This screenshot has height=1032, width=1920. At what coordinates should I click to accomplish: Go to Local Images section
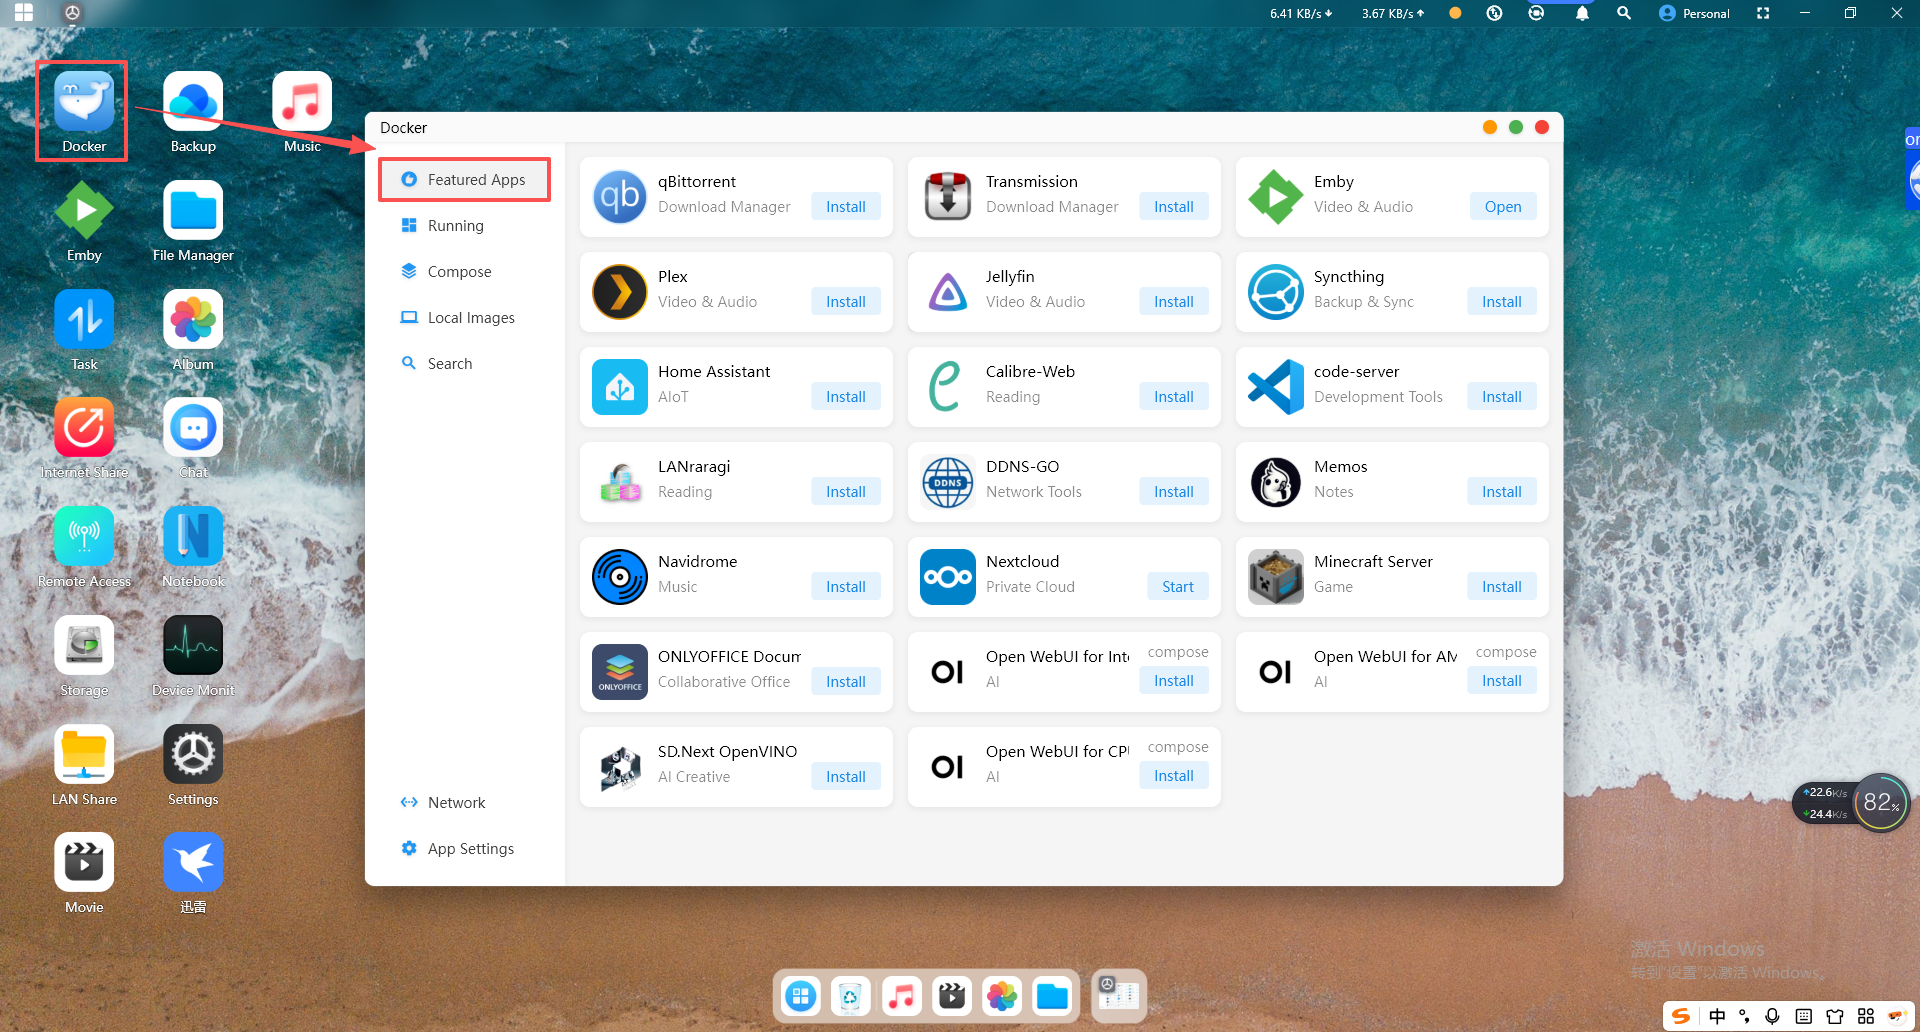pos(465,318)
